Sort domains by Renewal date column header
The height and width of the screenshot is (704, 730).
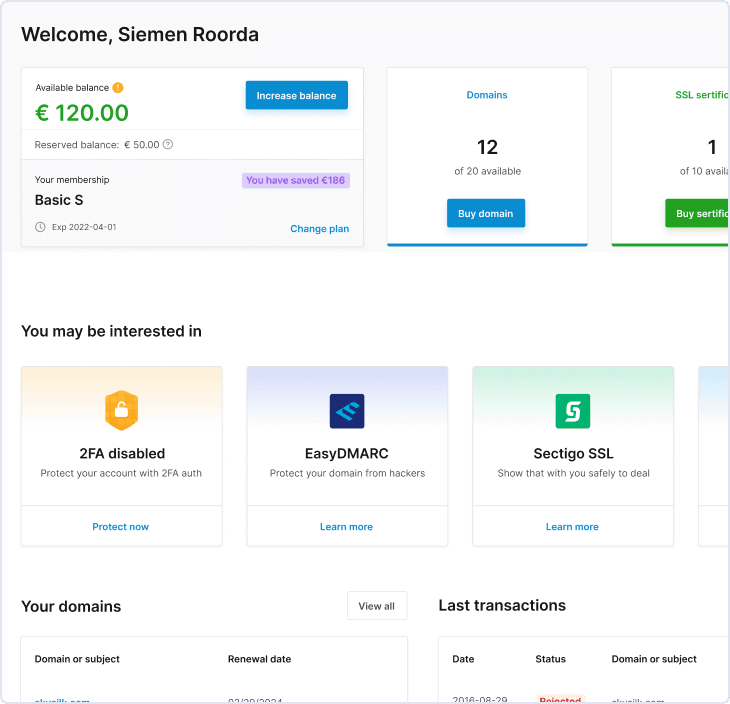point(259,659)
